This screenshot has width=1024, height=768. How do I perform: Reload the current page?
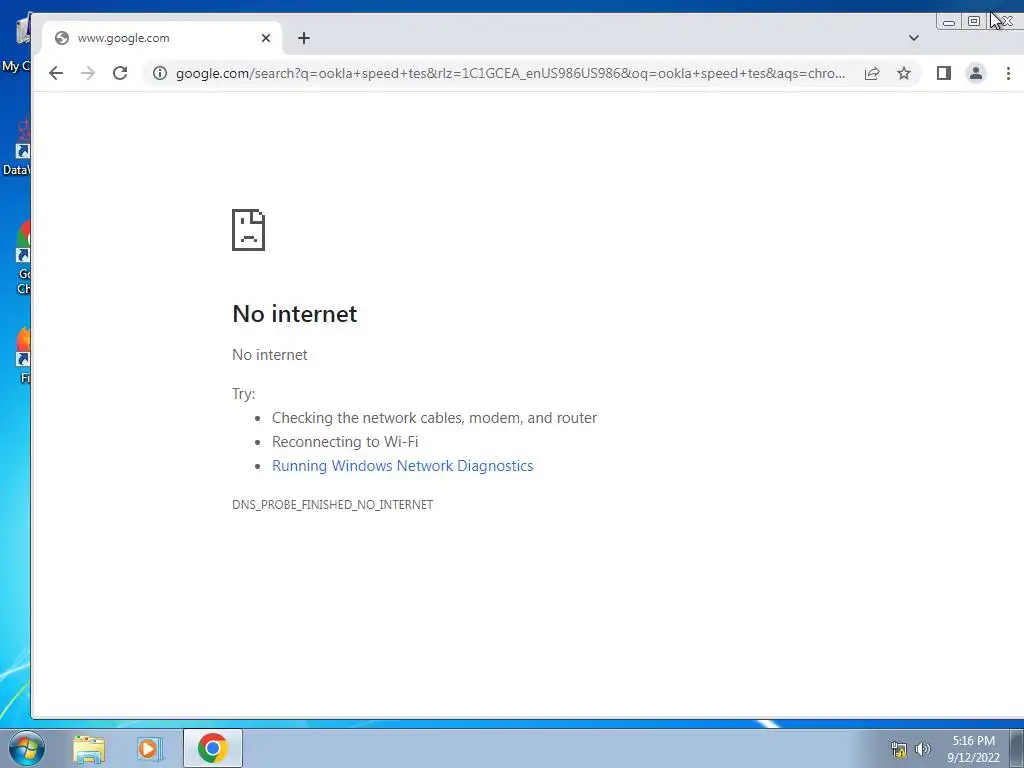tap(120, 73)
